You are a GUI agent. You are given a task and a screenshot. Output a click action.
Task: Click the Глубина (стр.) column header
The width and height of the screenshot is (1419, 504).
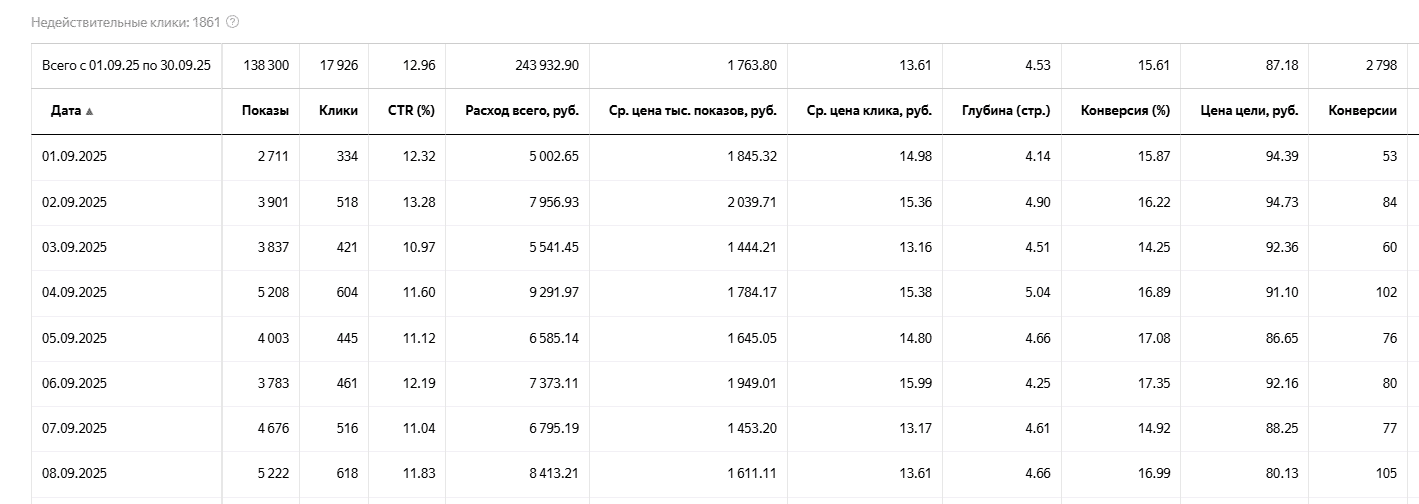pos(1005,111)
